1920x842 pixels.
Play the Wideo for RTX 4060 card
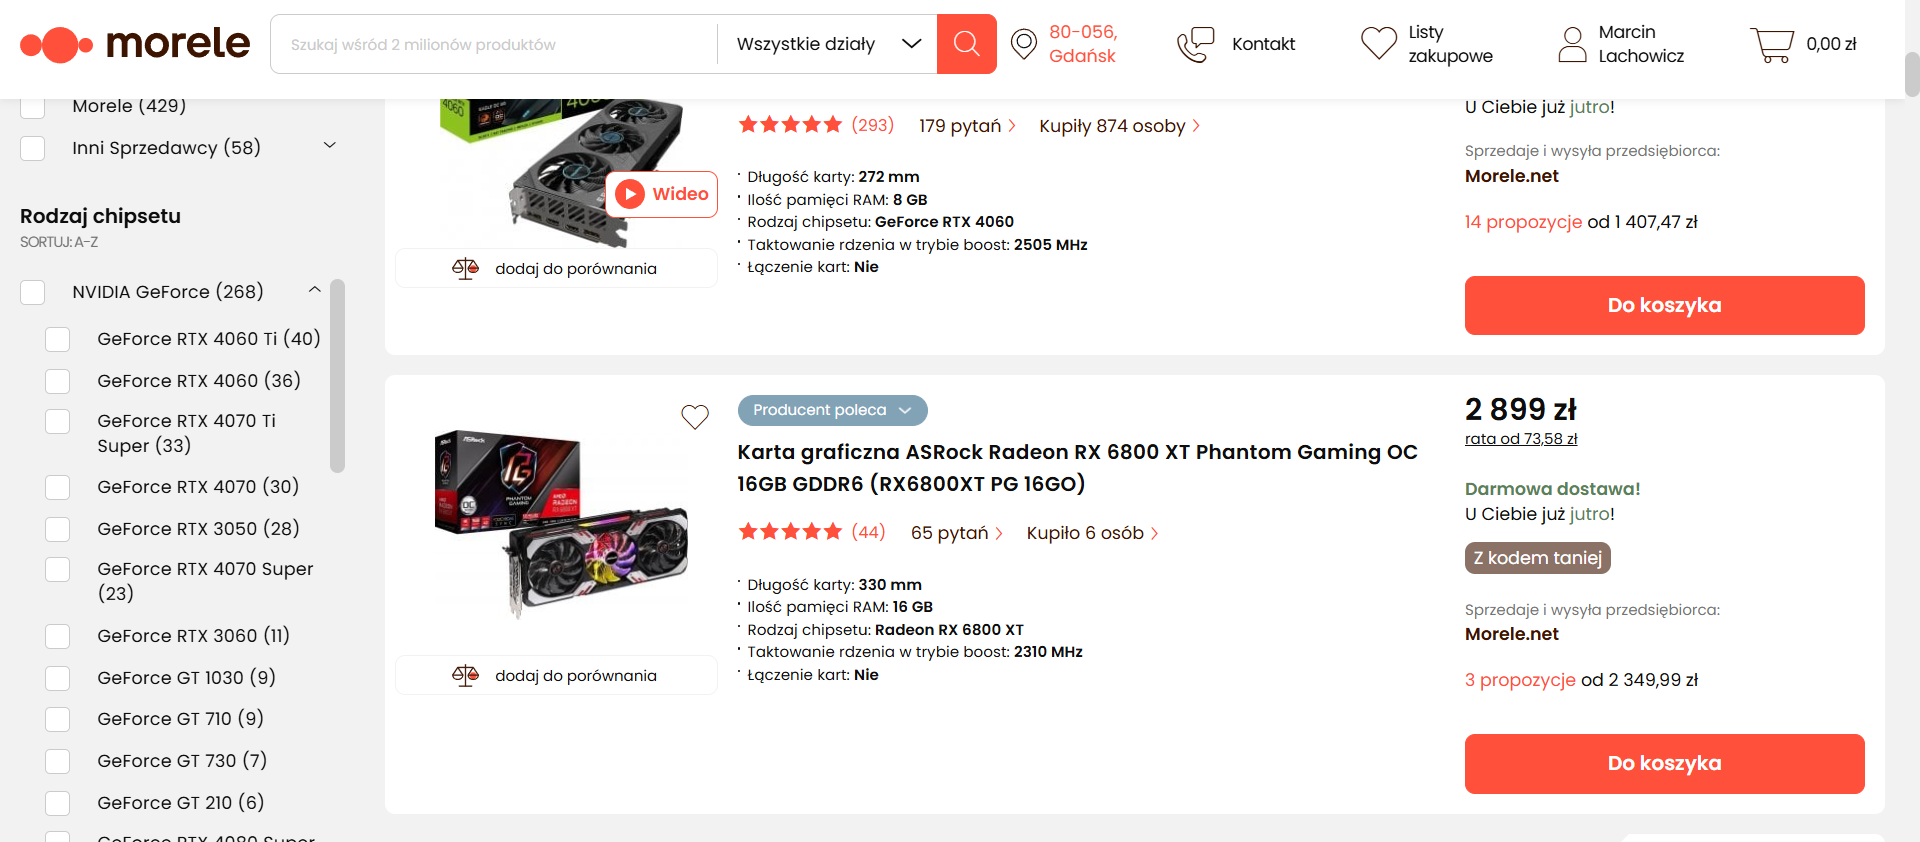pos(662,194)
